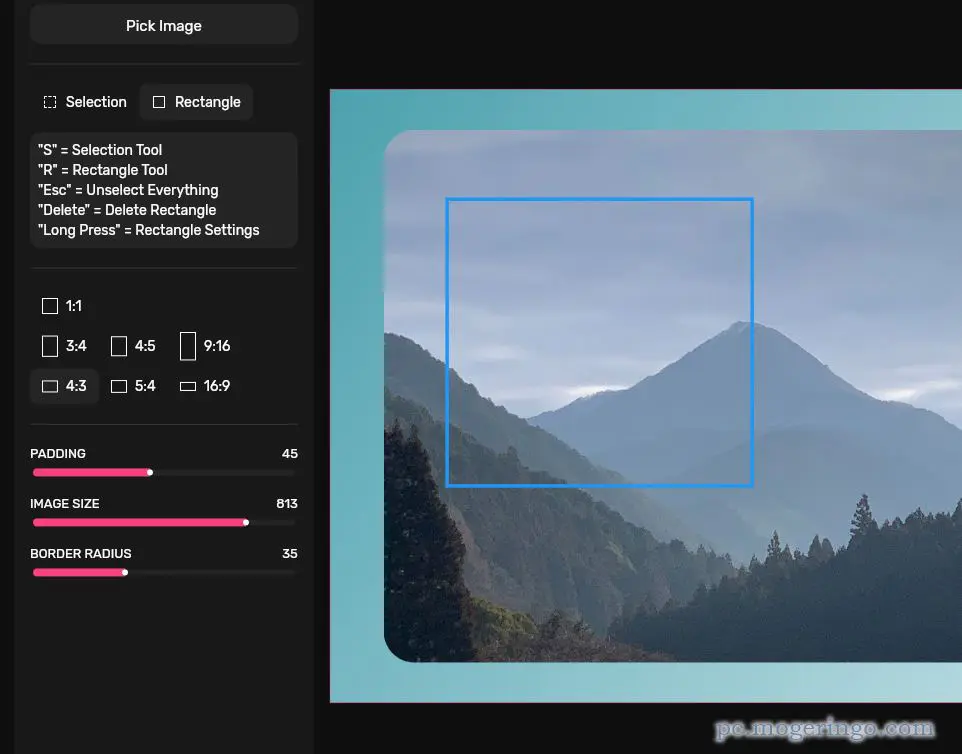Click the Image Size value 813

(x=287, y=504)
